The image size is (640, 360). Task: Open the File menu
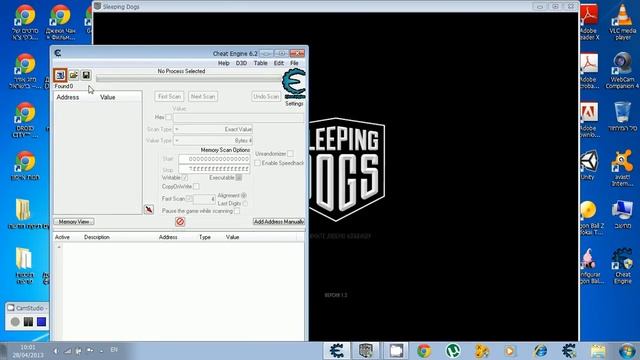[294, 63]
